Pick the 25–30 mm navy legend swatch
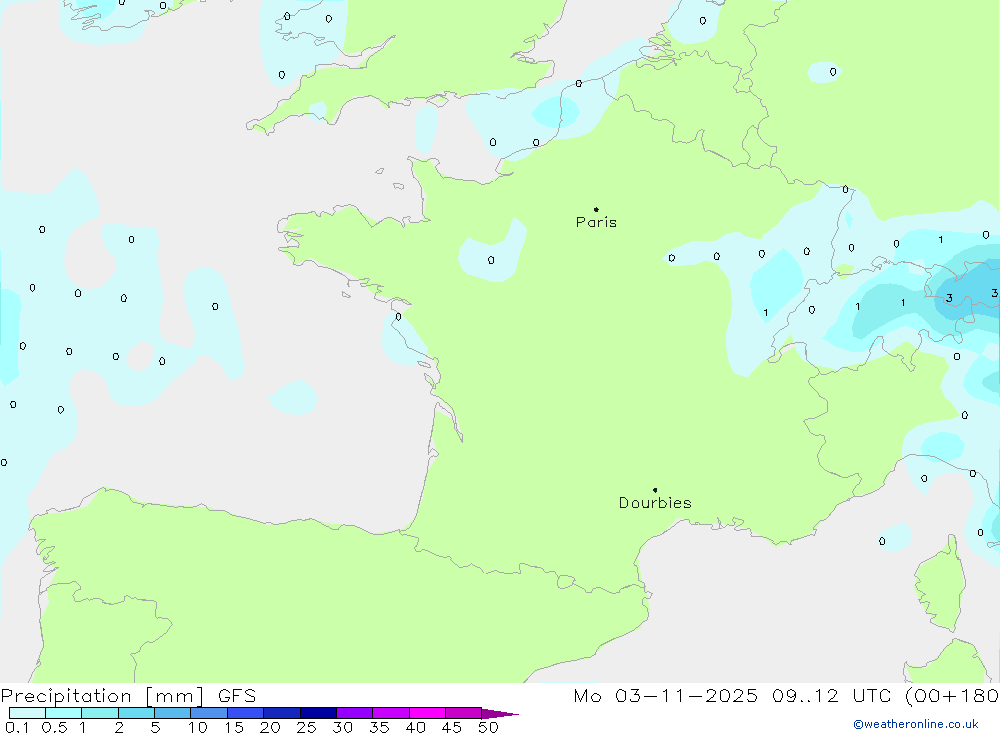The width and height of the screenshot is (1000, 733). [x=318, y=713]
